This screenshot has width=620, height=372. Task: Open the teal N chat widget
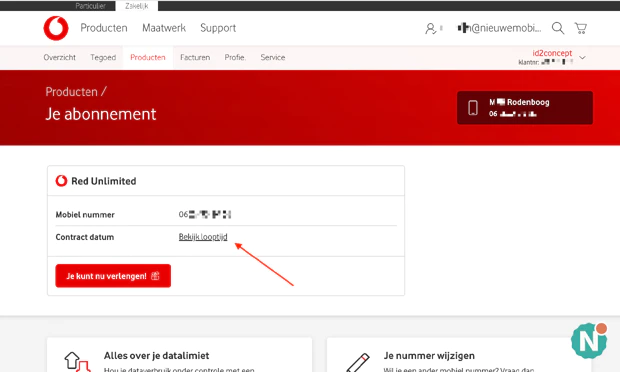pos(589,340)
